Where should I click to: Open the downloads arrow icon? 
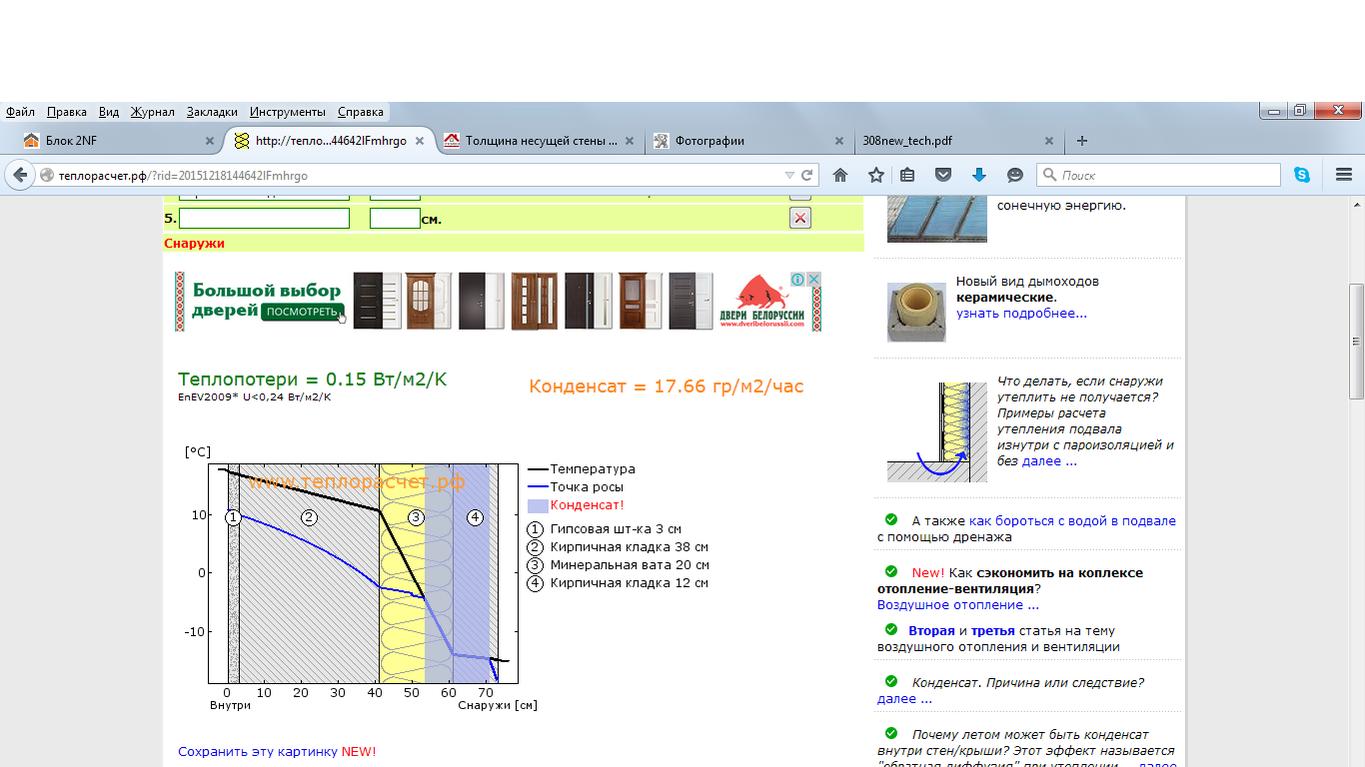979,175
